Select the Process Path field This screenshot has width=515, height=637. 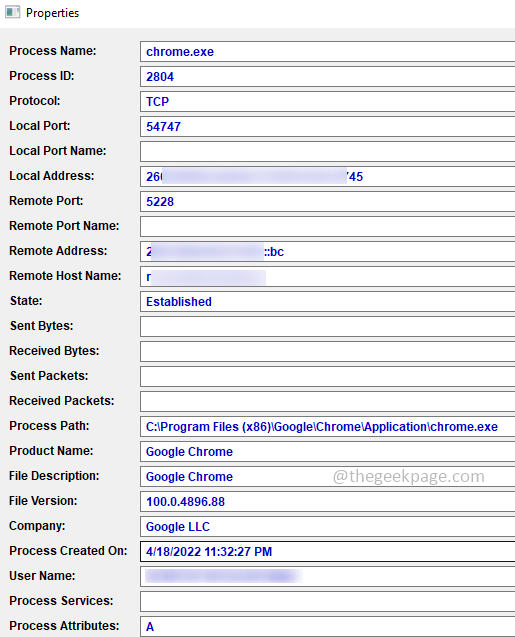click(x=327, y=427)
